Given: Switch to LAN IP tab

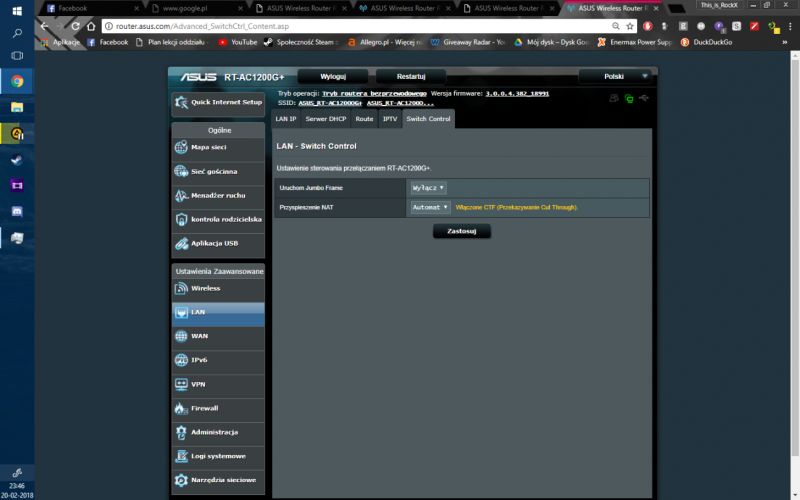Looking at the screenshot, I should [286, 119].
